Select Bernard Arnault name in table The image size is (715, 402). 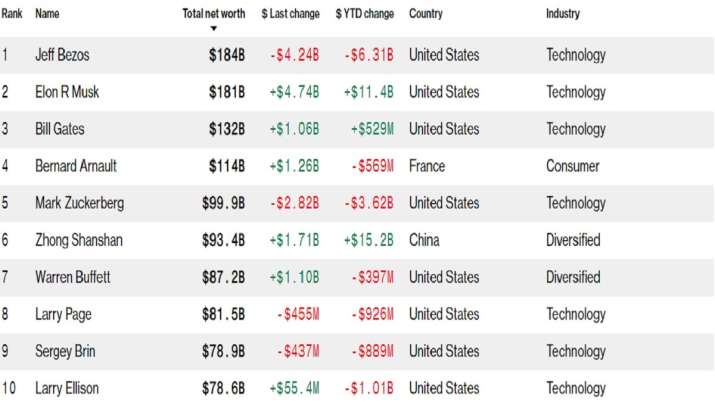pyautogui.click(x=76, y=166)
